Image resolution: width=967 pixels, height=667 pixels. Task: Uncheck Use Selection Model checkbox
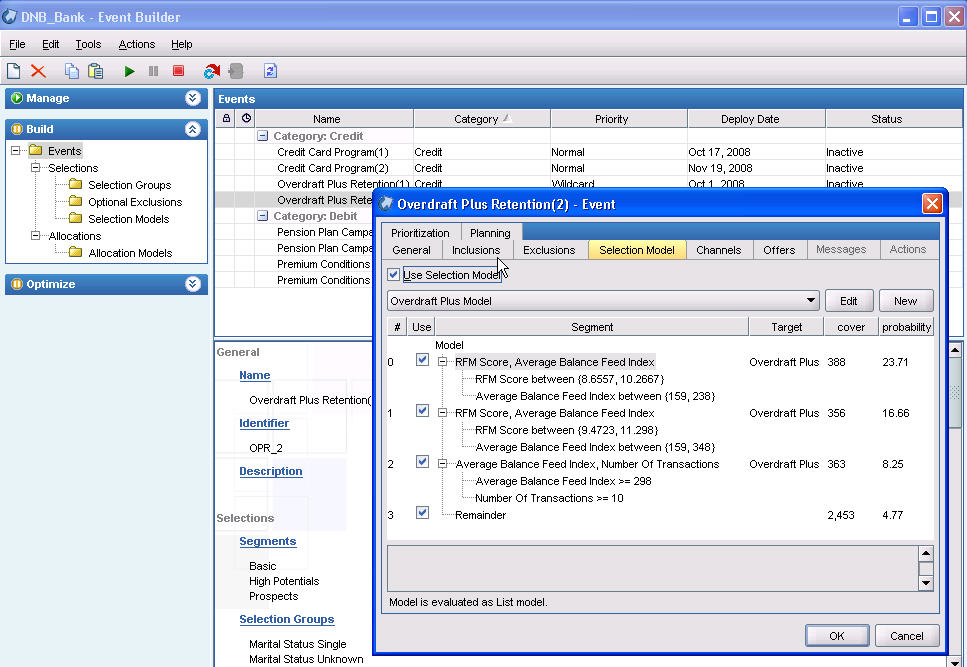393,275
